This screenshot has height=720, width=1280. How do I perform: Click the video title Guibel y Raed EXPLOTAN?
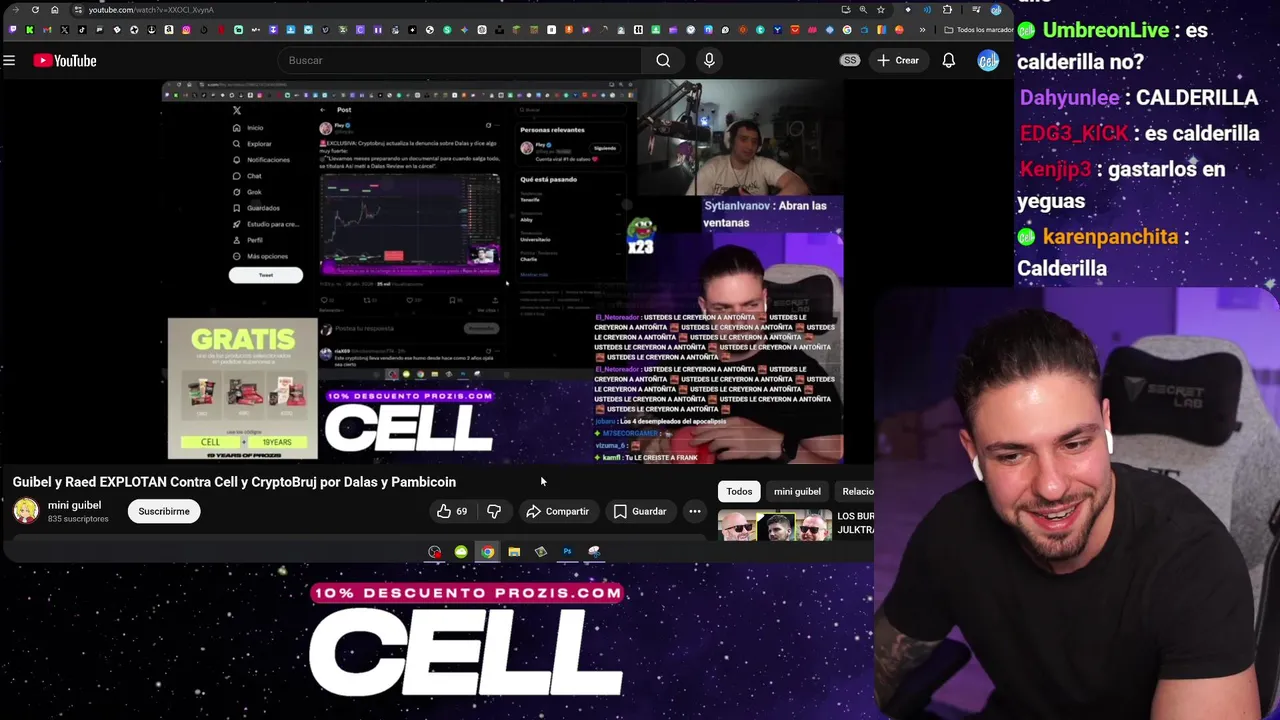(x=234, y=482)
